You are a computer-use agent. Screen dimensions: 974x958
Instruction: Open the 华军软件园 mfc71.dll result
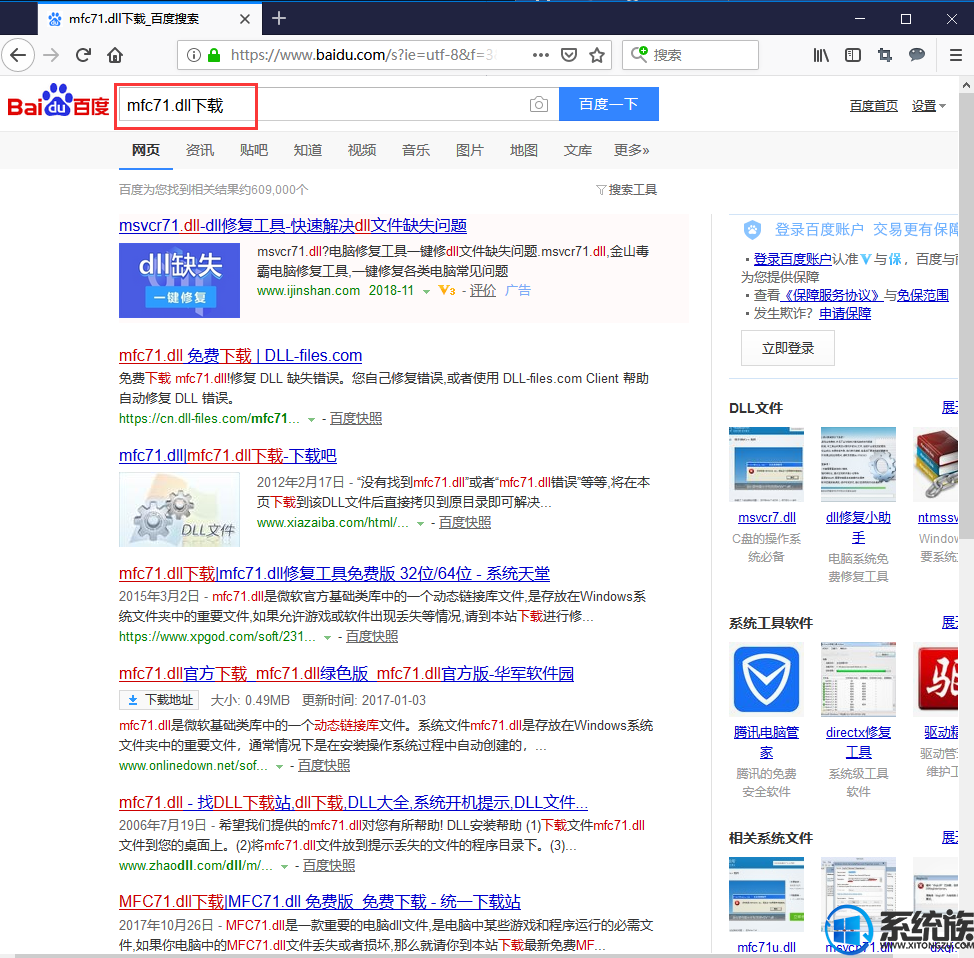[347, 673]
